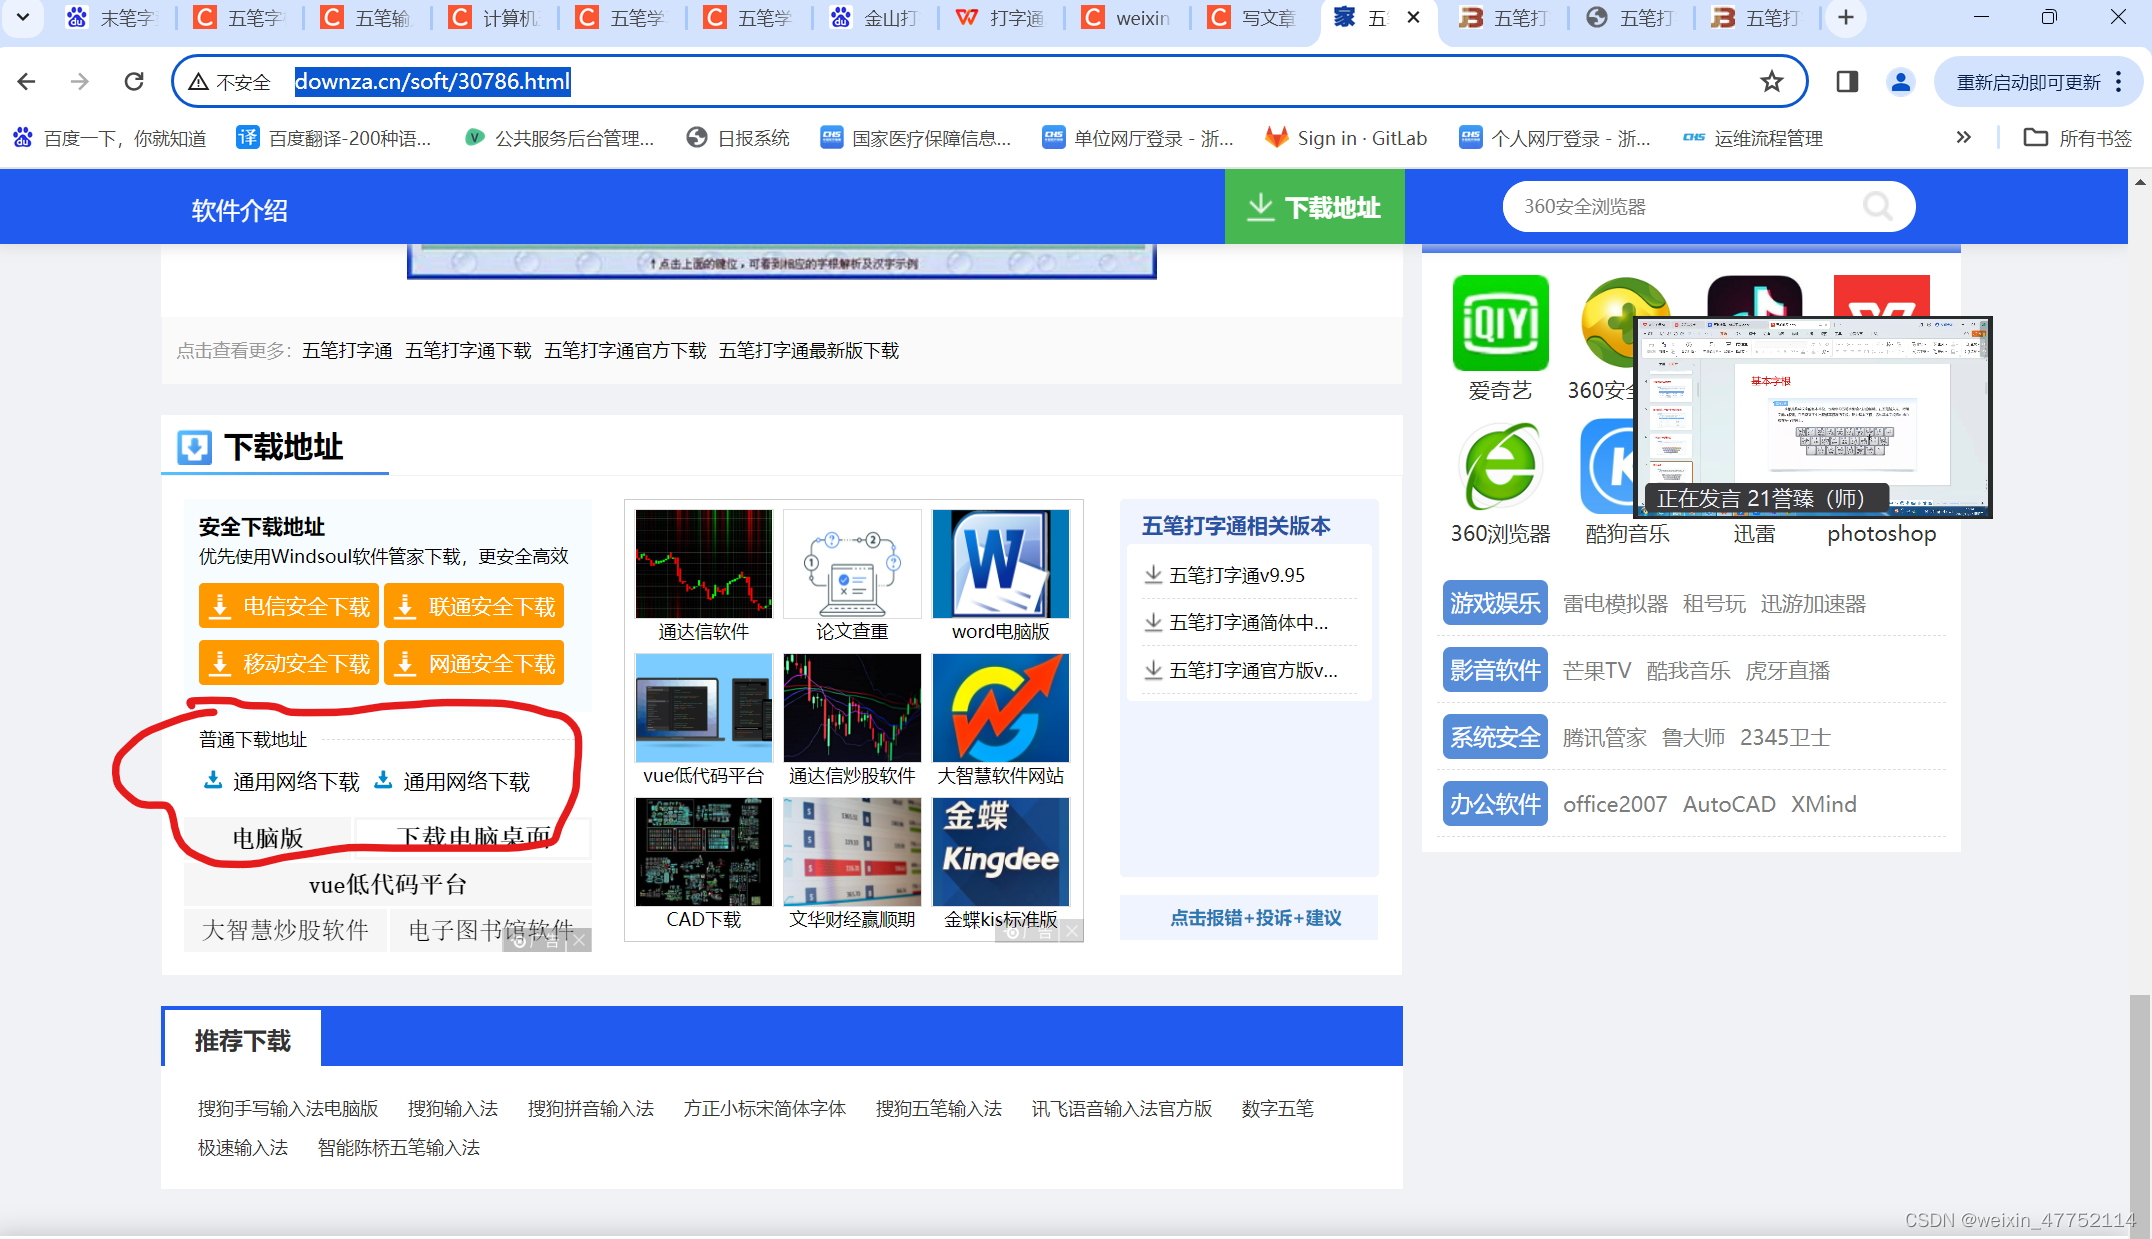Open the tab search dropdown arrow

22,17
